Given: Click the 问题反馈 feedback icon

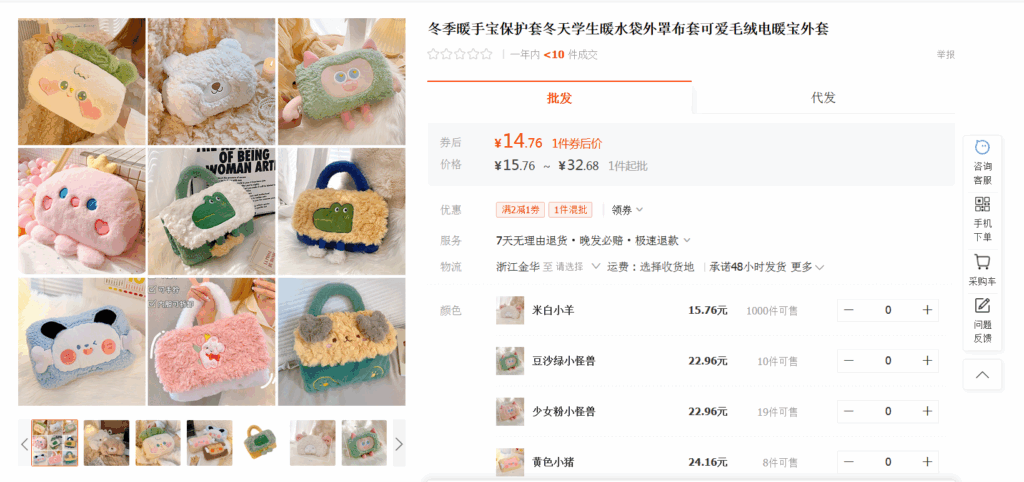Looking at the screenshot, I should pyautogui.click(x=982, y=320).
